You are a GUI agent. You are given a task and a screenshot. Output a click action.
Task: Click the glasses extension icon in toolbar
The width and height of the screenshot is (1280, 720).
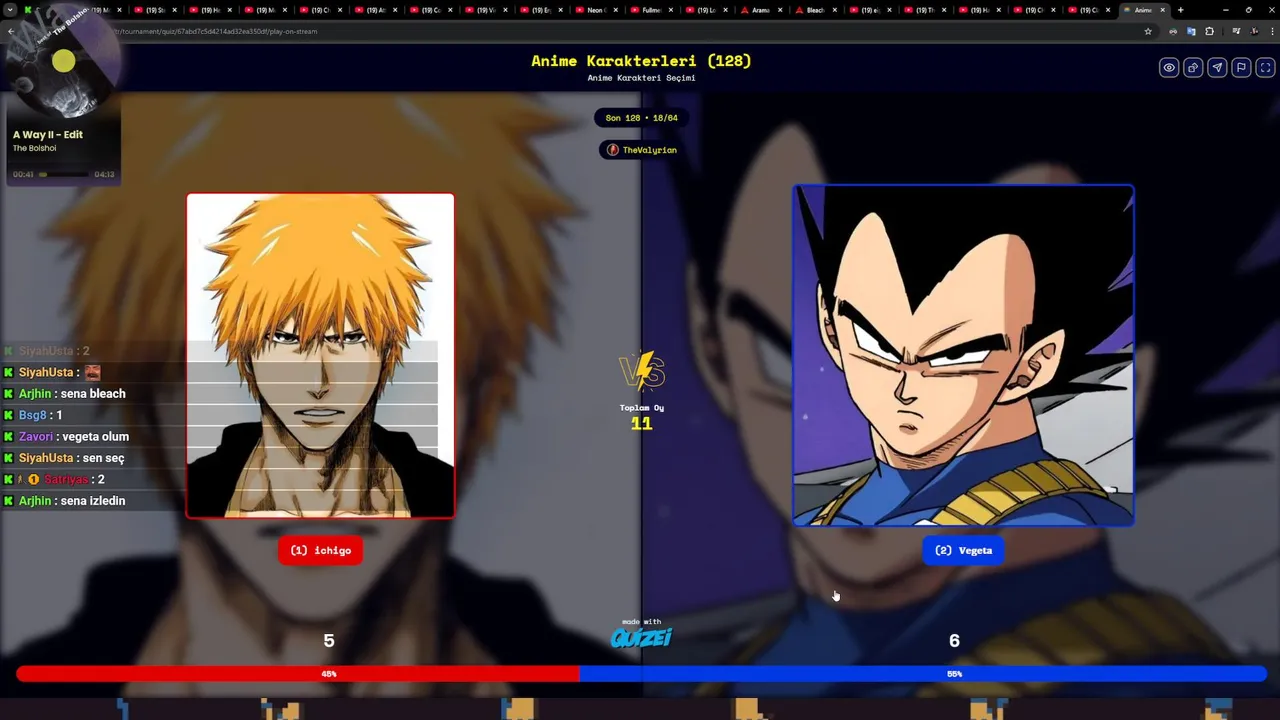coord(1173,31)
